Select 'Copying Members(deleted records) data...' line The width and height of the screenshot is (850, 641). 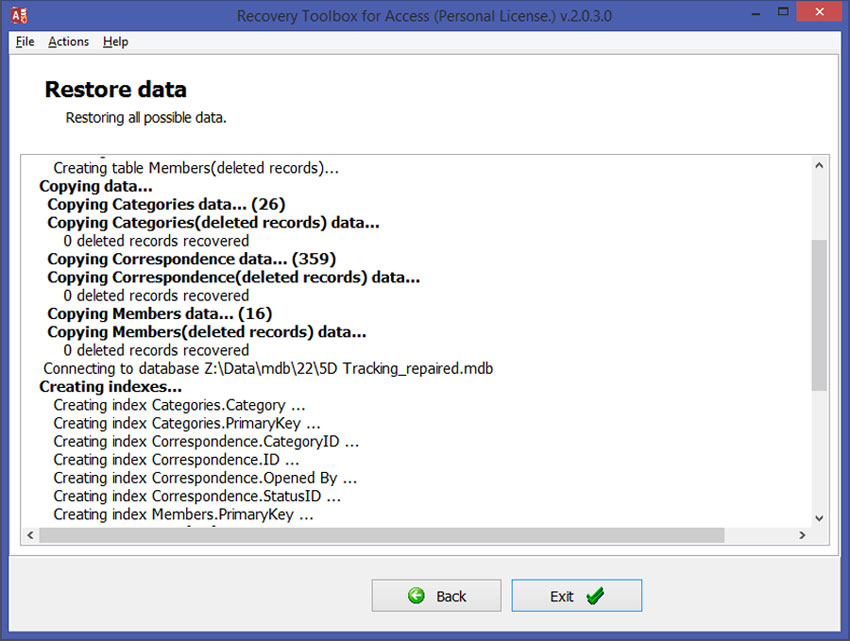(207, 332)
